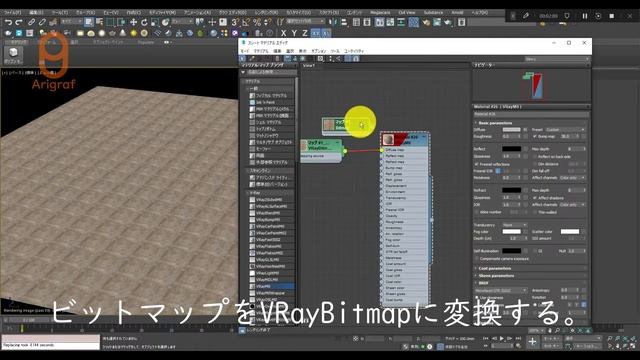Toggle the Thin-walled checkbox
640x360 pixels.
535,212
